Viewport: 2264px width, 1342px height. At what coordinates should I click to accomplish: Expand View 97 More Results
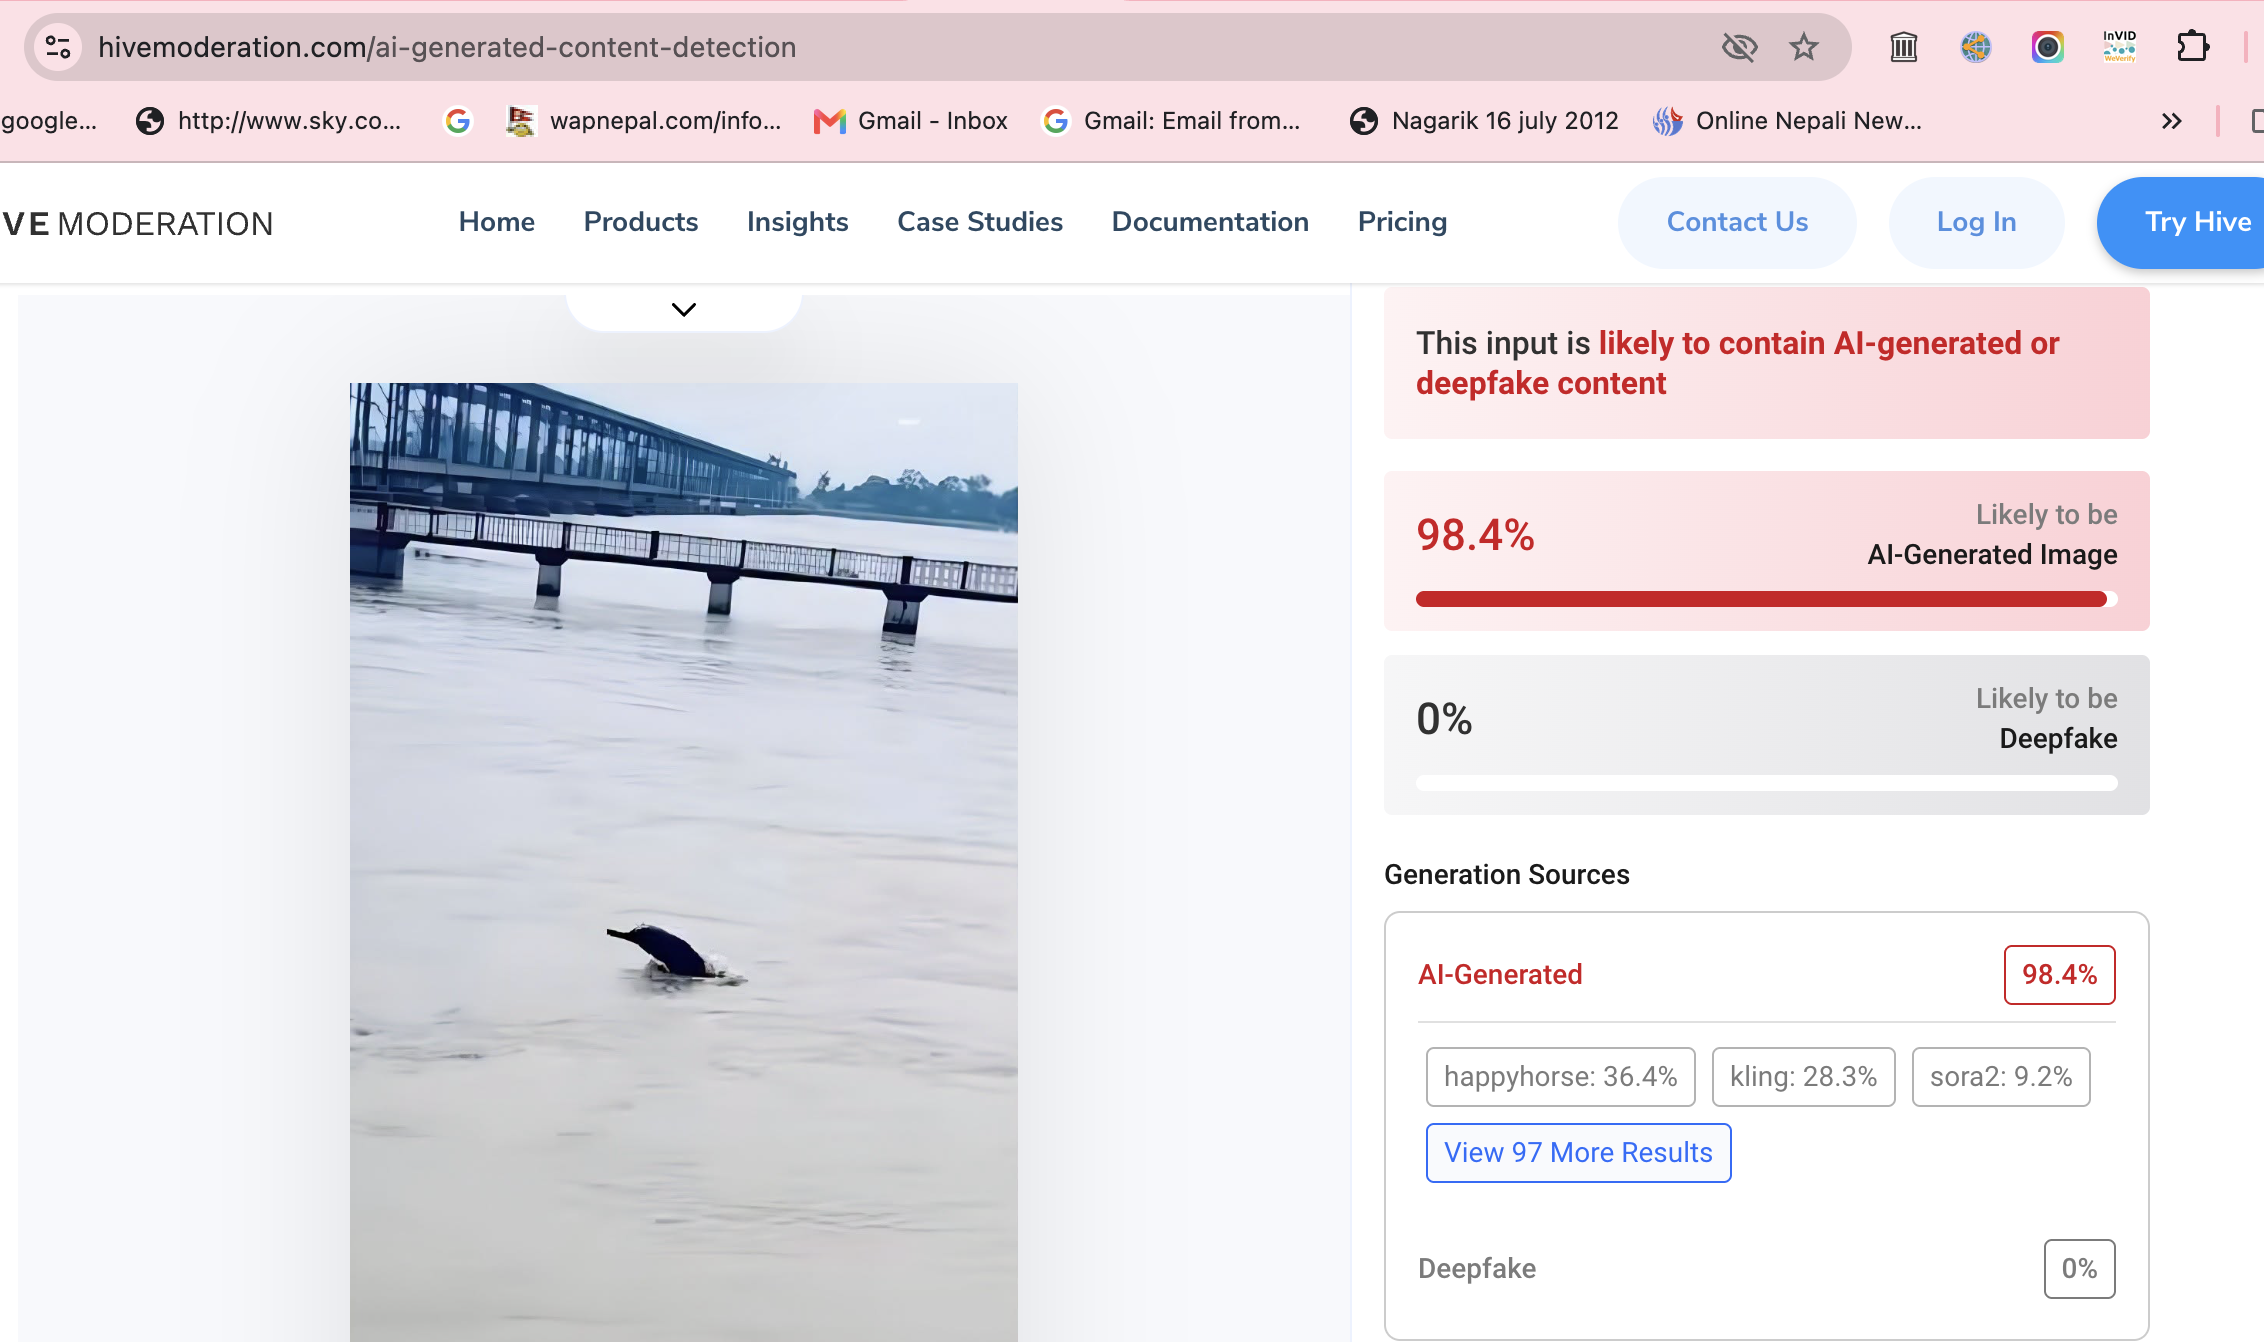(1578, 1152)
